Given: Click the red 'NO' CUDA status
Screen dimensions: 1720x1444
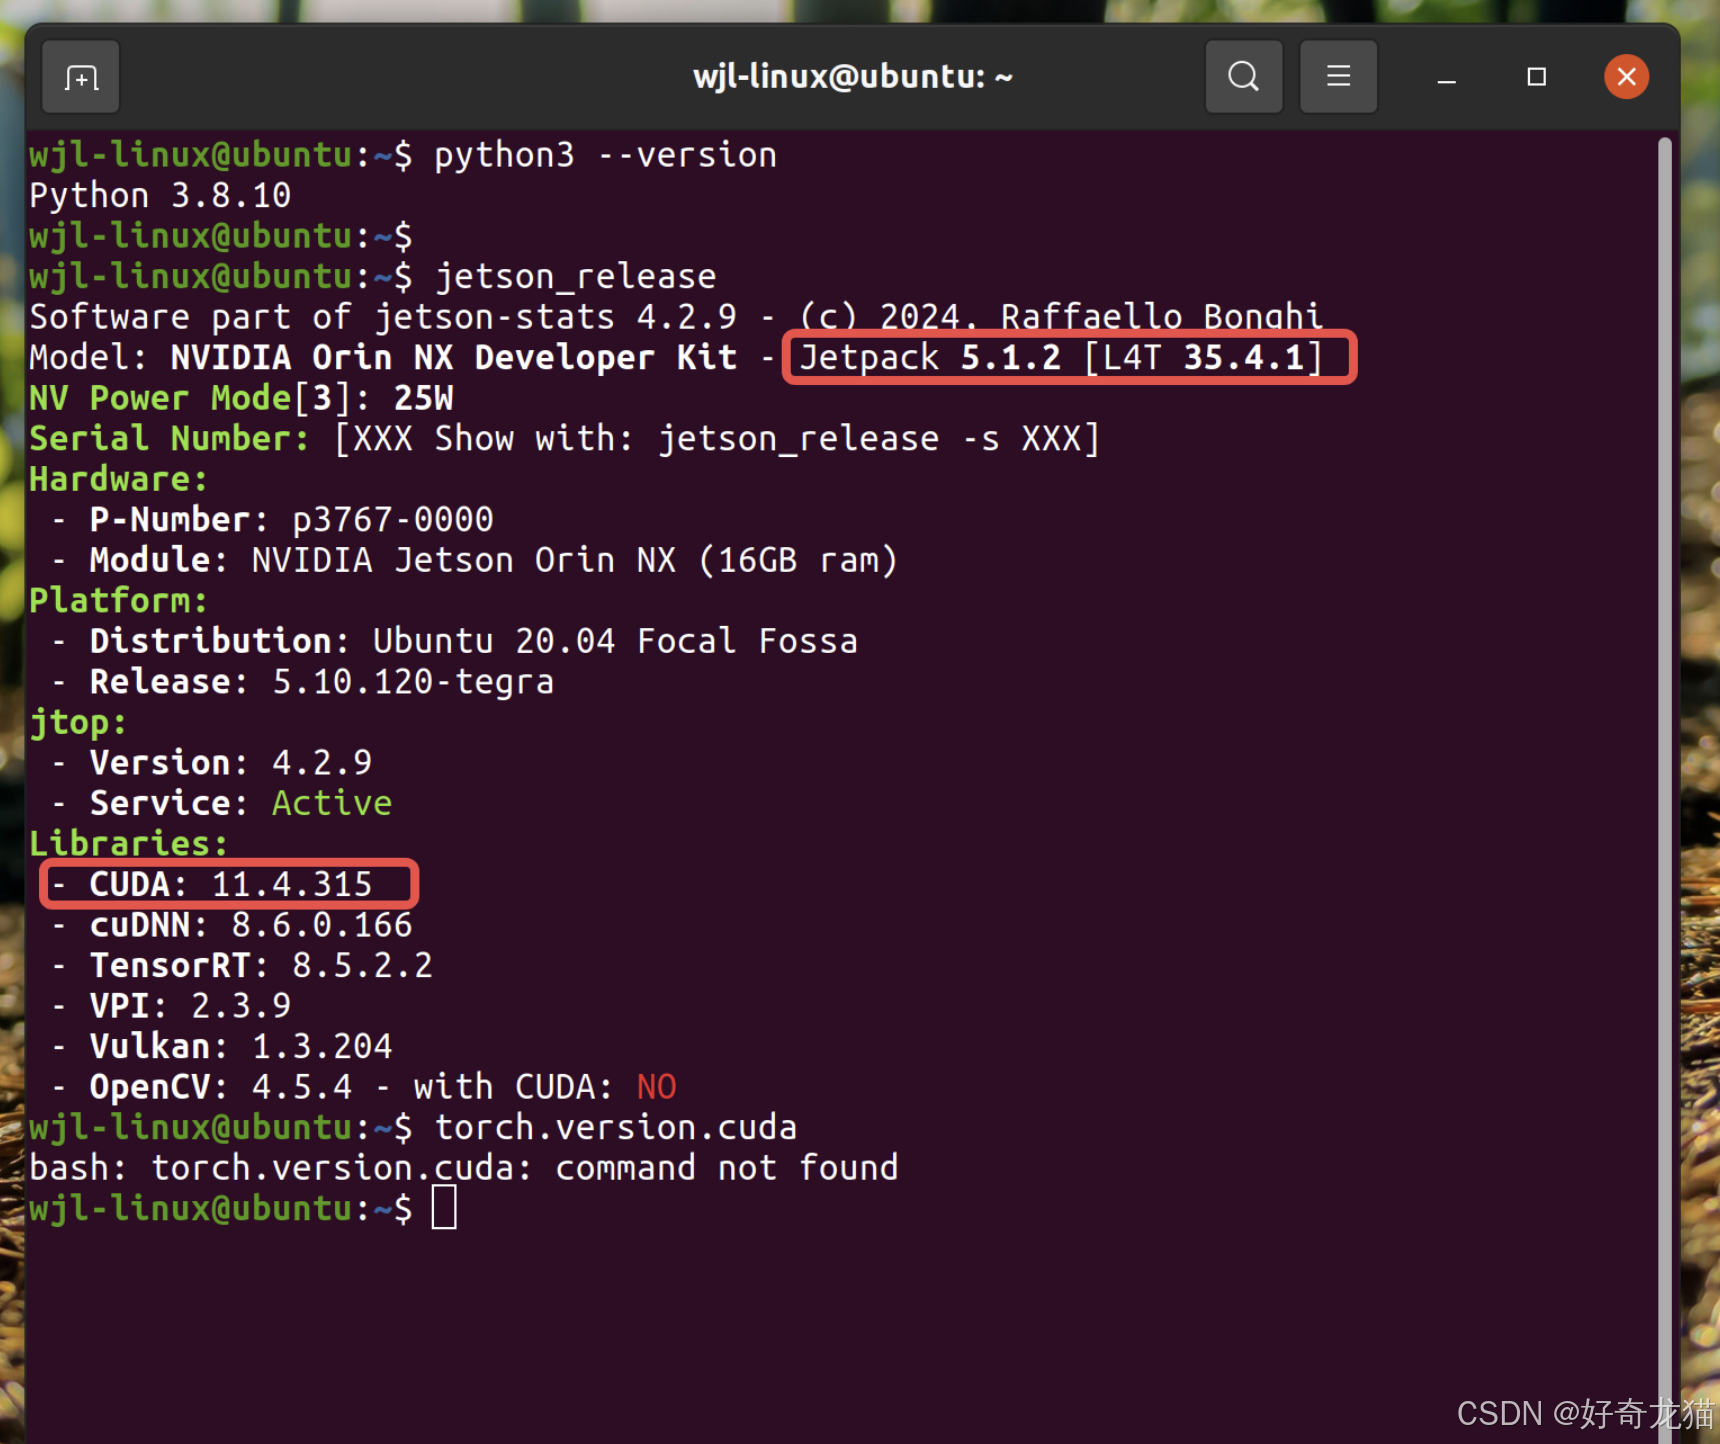Looking at the screenshot, I should click(656, 1086).
